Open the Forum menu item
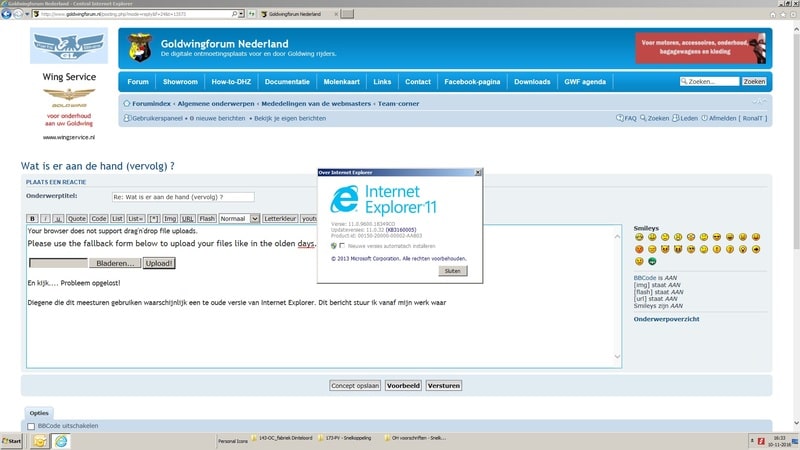Screen dimensions: 800x450 point(138,82)
